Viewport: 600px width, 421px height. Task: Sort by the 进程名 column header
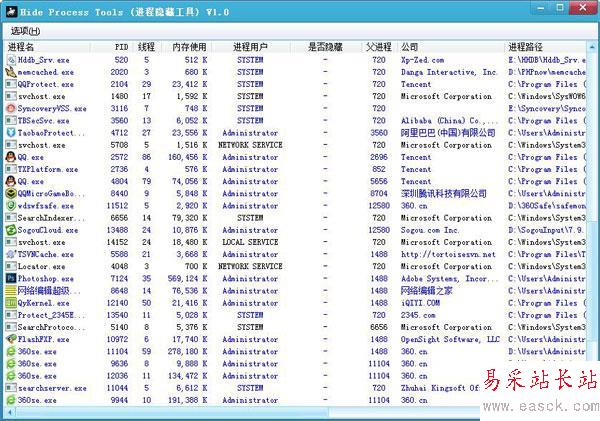pyautogui.click(x=48, y=47)
